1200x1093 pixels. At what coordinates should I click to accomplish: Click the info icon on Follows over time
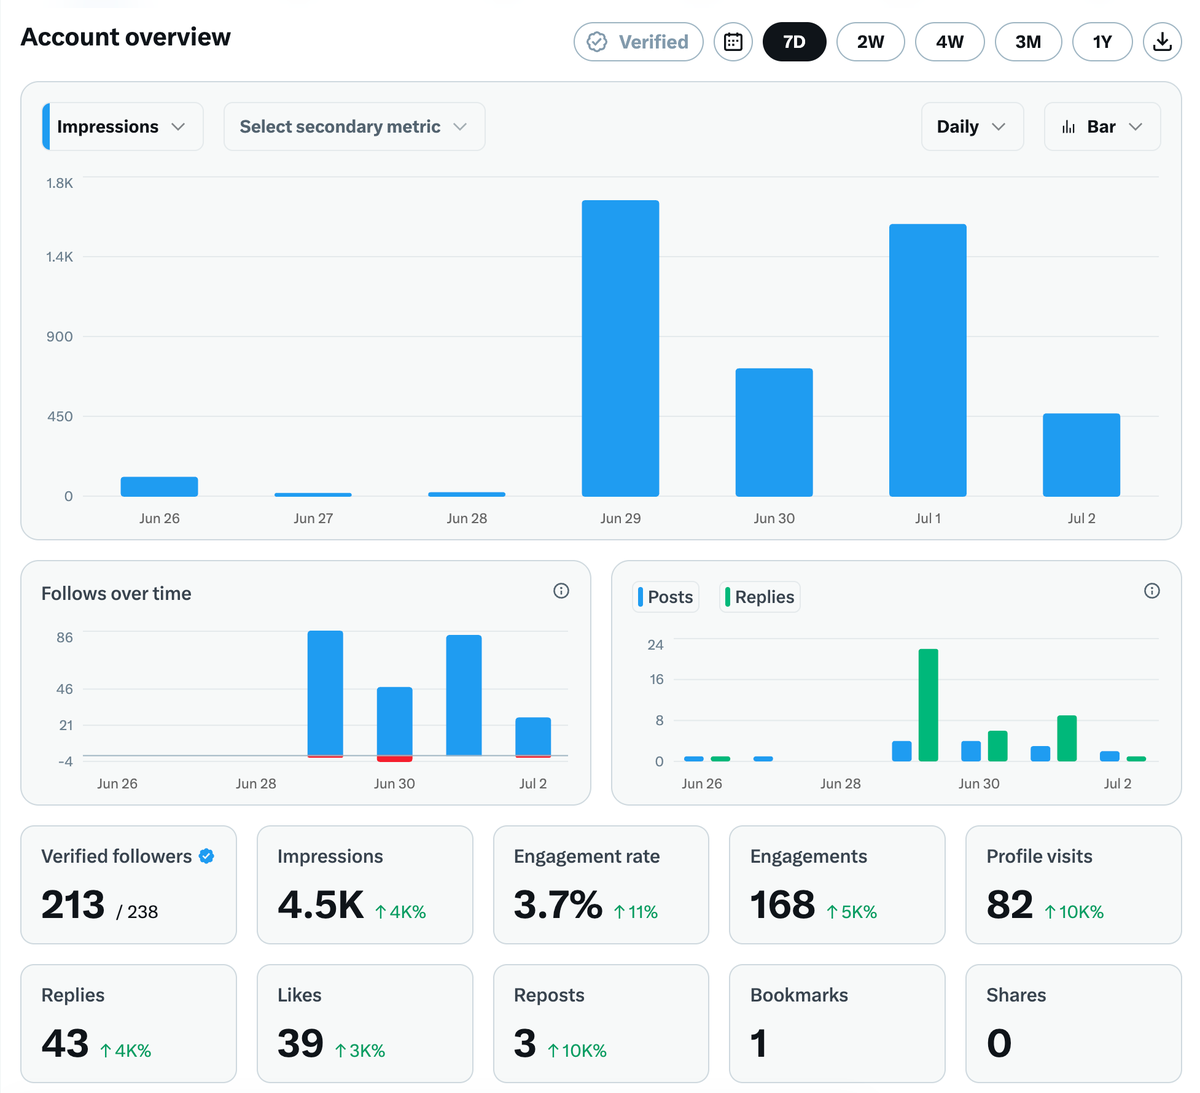pyautogui.click(x=561, y=591)
